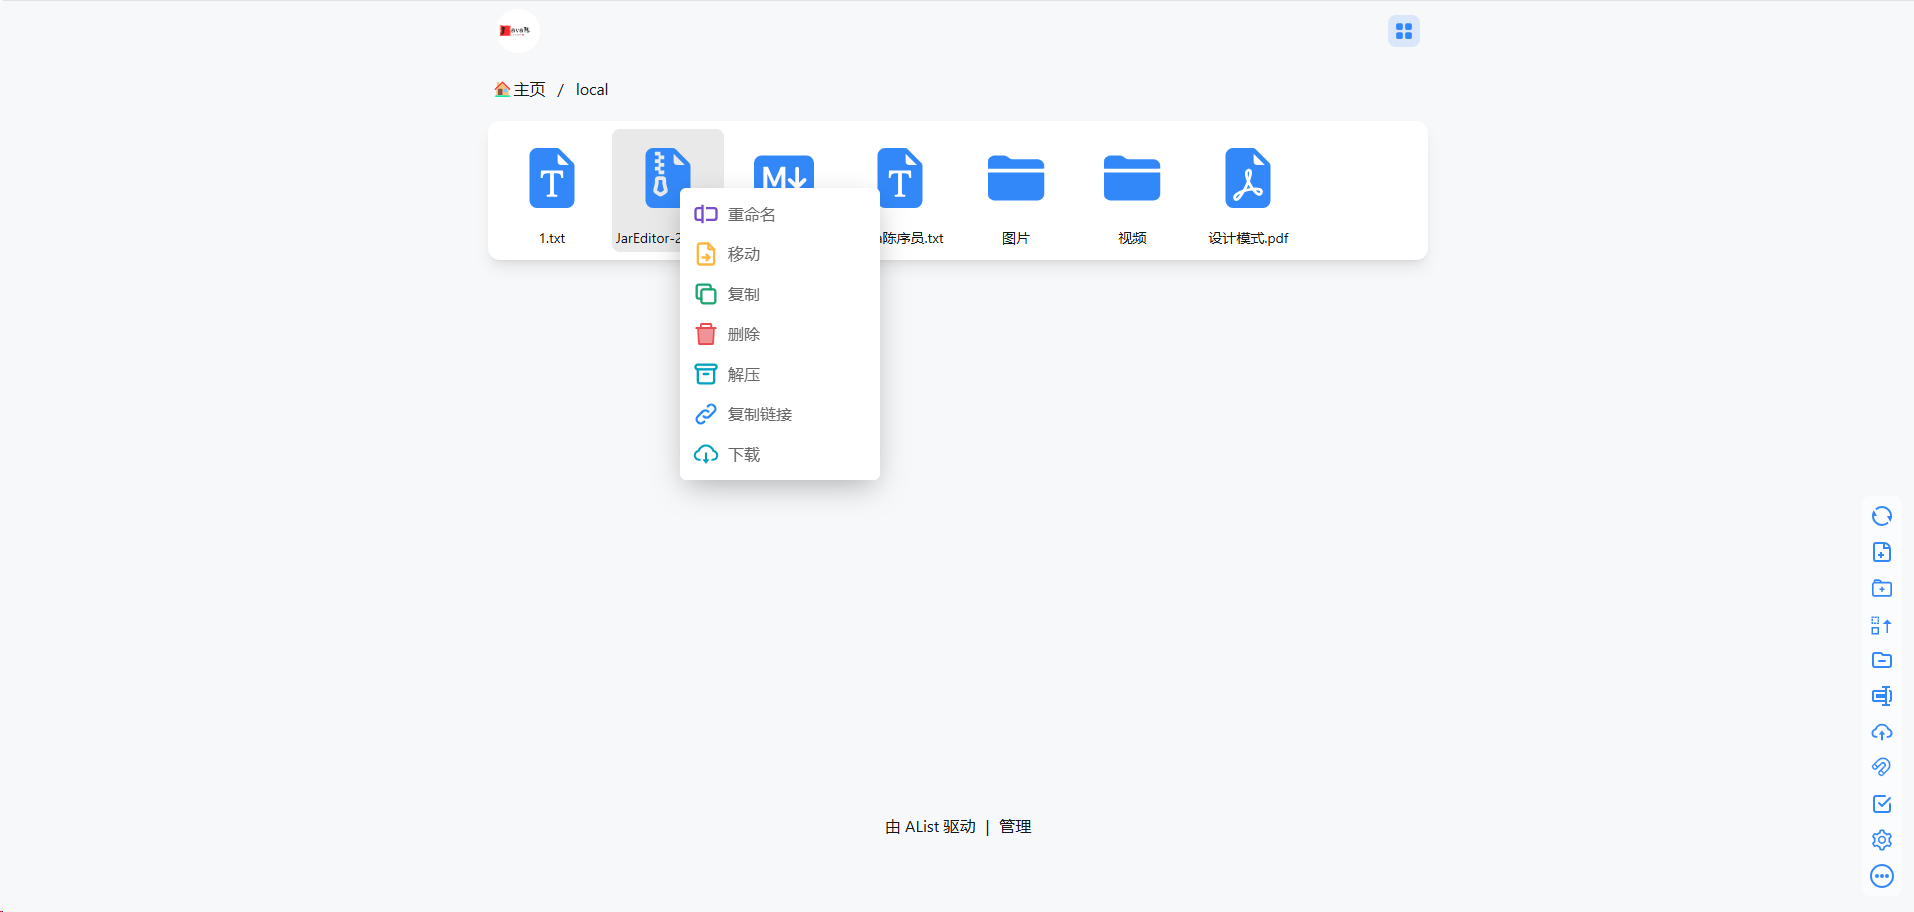Click the batch rename icon
The image size is (1914, 912).
point(1881,696)
